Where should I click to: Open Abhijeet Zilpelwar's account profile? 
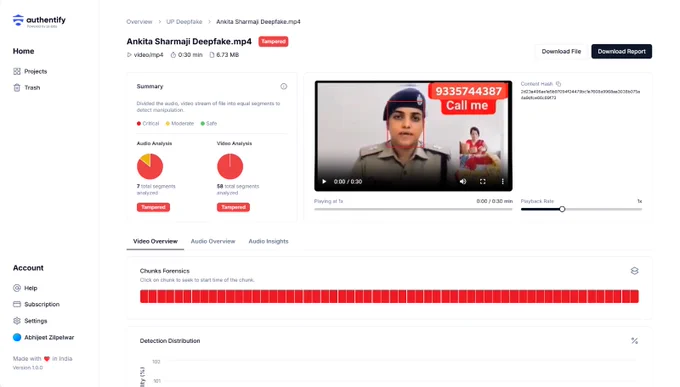43,337
